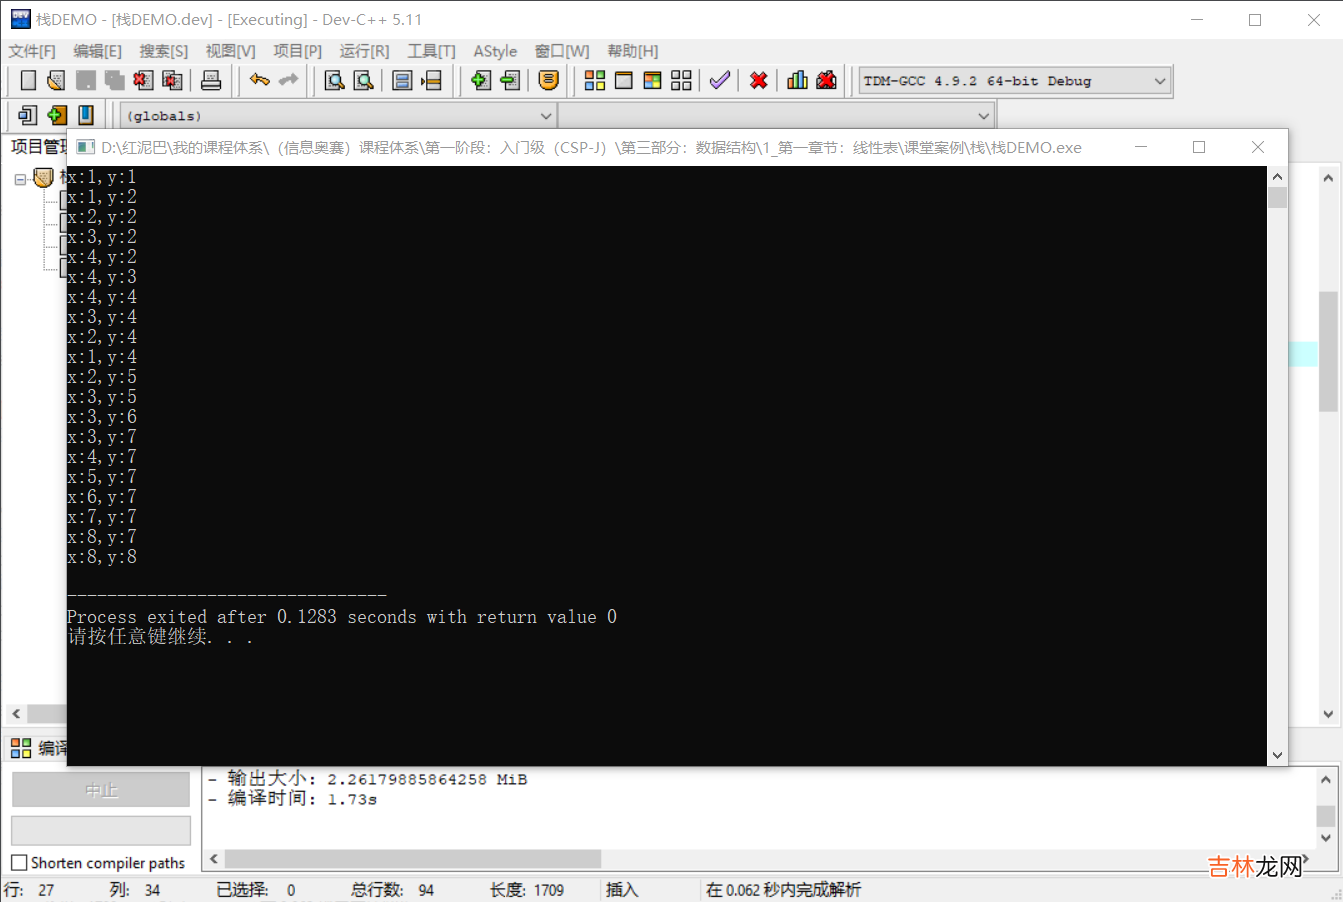Click the Goto function toolbar icon
1343x902 pixels.
click(x=402, y=80)
